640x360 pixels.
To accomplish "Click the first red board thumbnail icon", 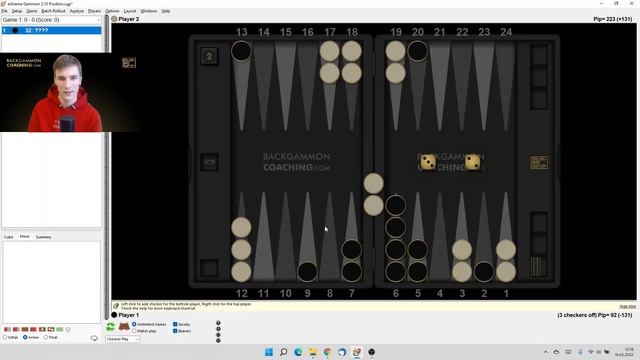I will pyautogui.click(x=7, y=329).
